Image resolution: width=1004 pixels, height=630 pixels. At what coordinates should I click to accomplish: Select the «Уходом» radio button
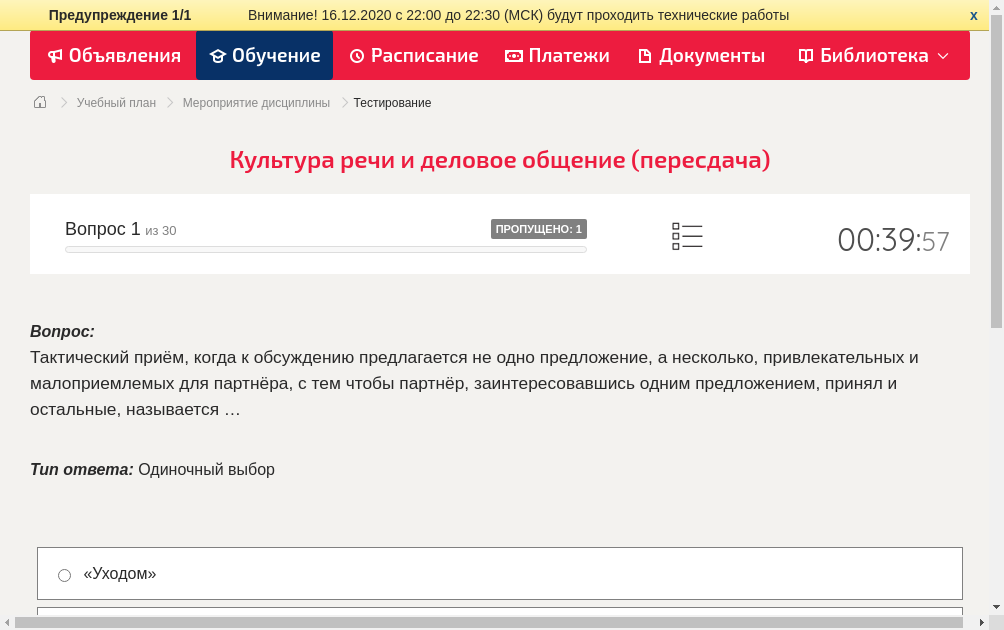click(64, 574)
